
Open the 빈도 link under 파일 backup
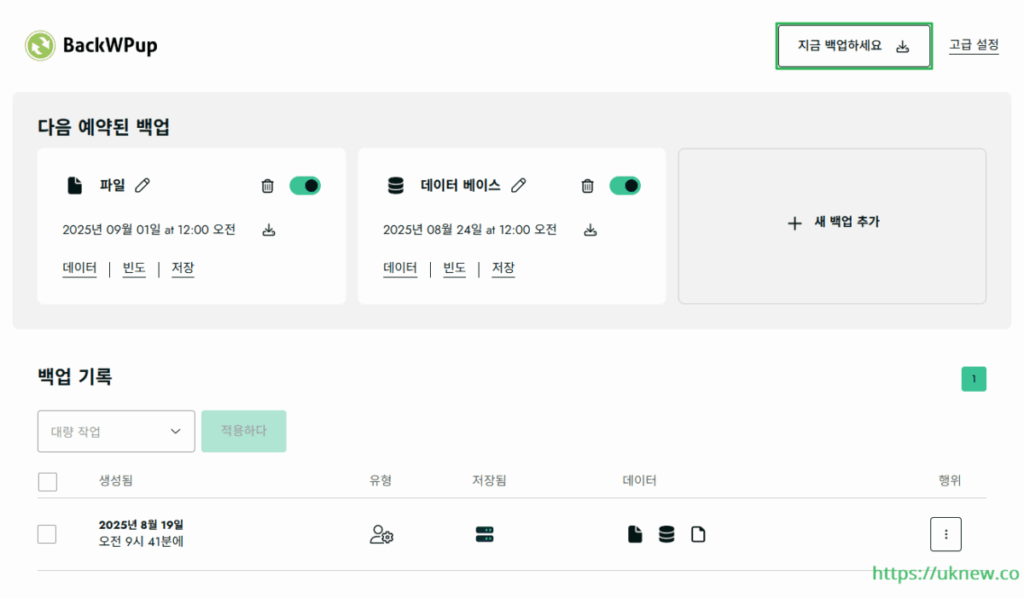tap(134, 268)
